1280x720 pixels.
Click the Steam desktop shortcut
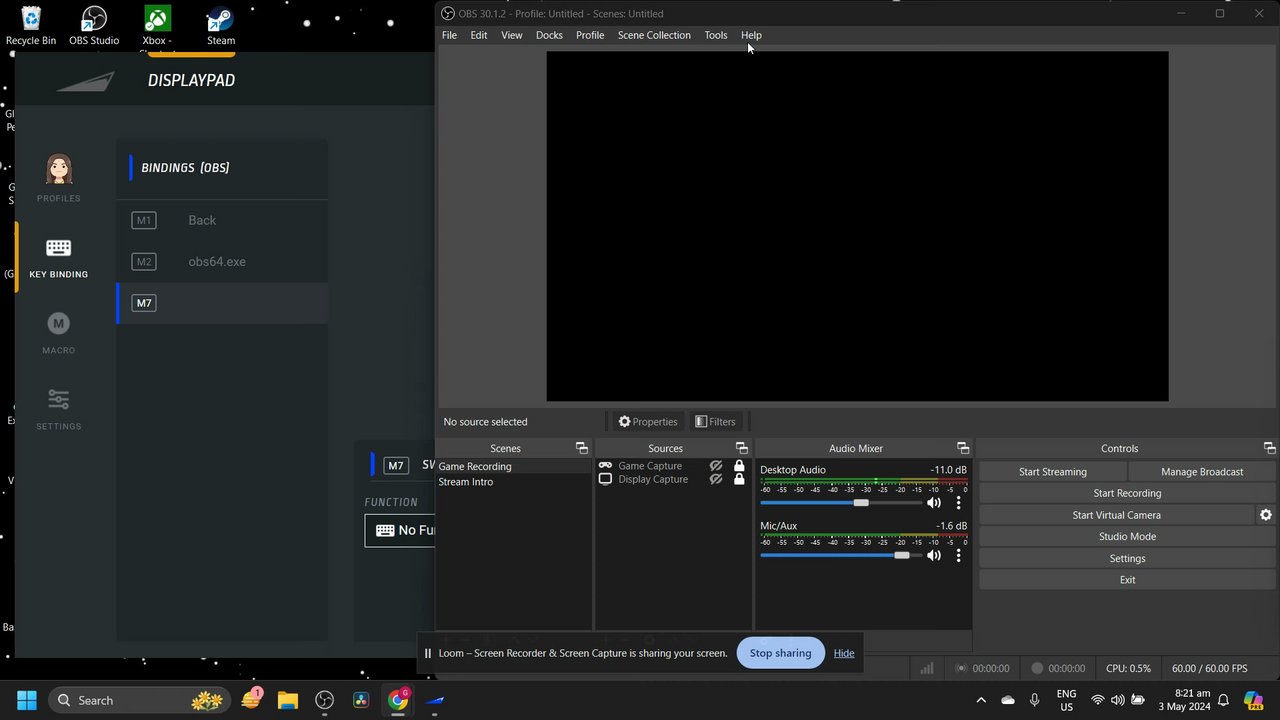coord(221,26)
